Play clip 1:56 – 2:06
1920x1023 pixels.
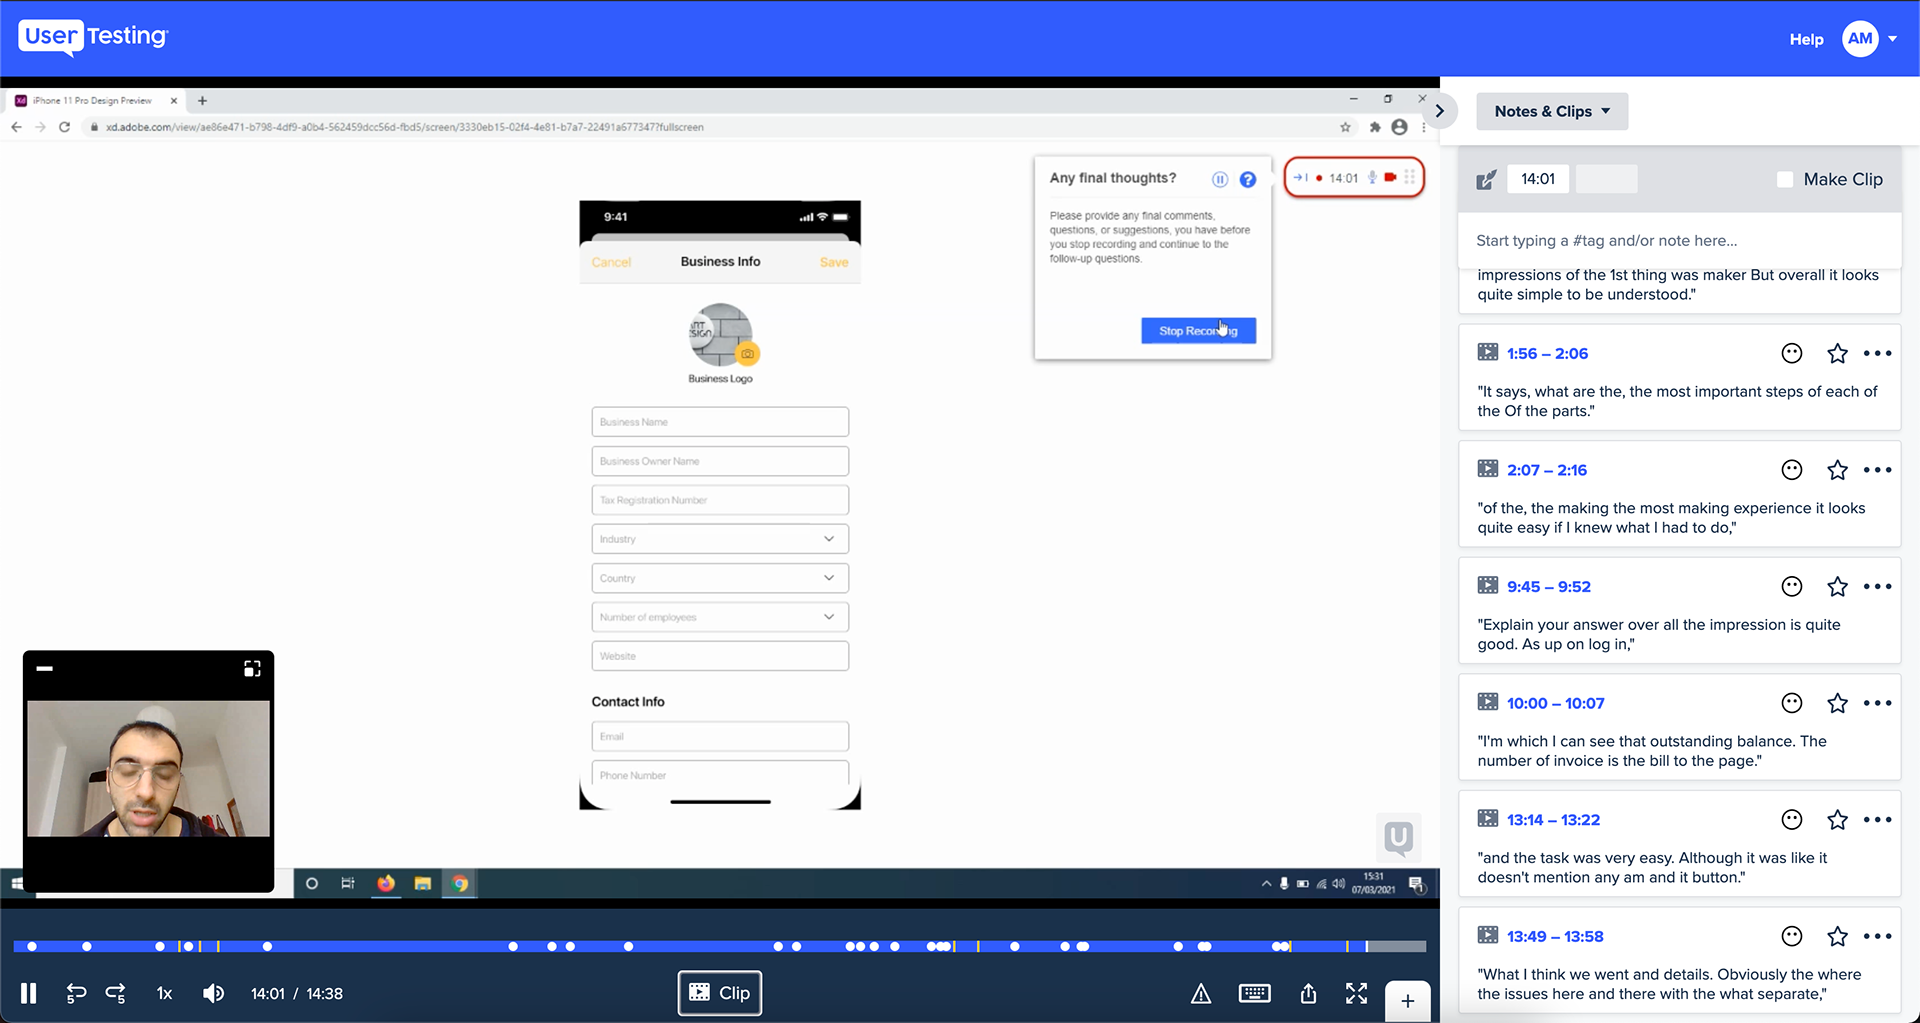click(1547, 353)
